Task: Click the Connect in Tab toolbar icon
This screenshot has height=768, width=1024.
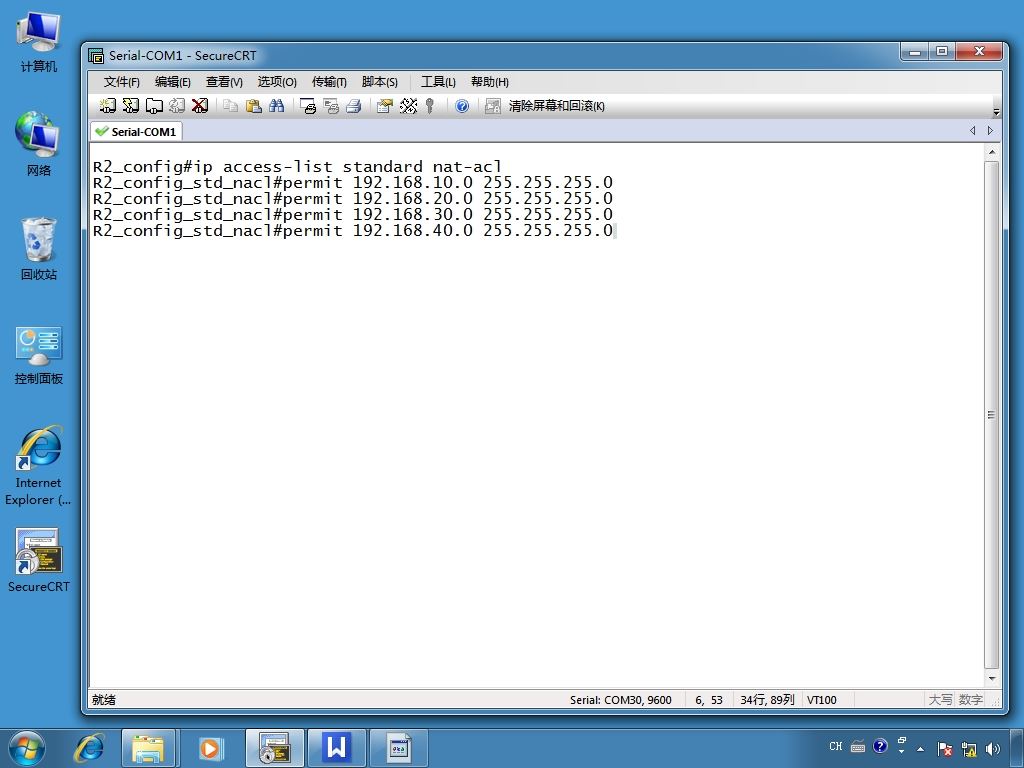Action: pyautogui.click(x=154, y=106)
